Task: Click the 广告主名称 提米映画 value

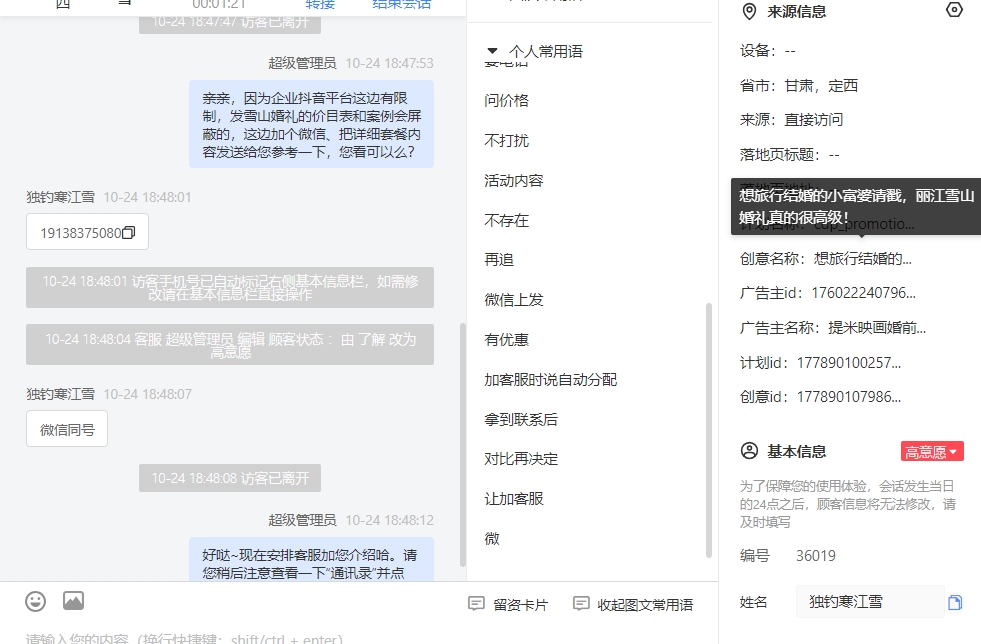Action: [877, 327]
